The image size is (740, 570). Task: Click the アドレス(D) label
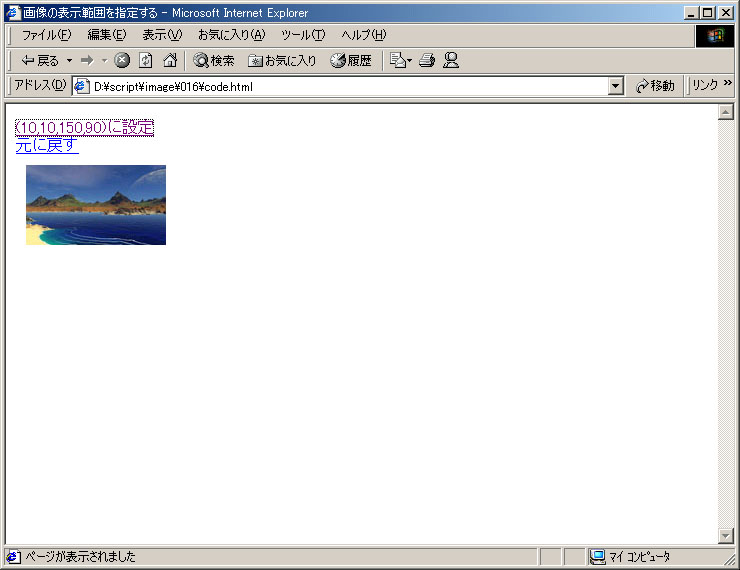pos(40,85)
